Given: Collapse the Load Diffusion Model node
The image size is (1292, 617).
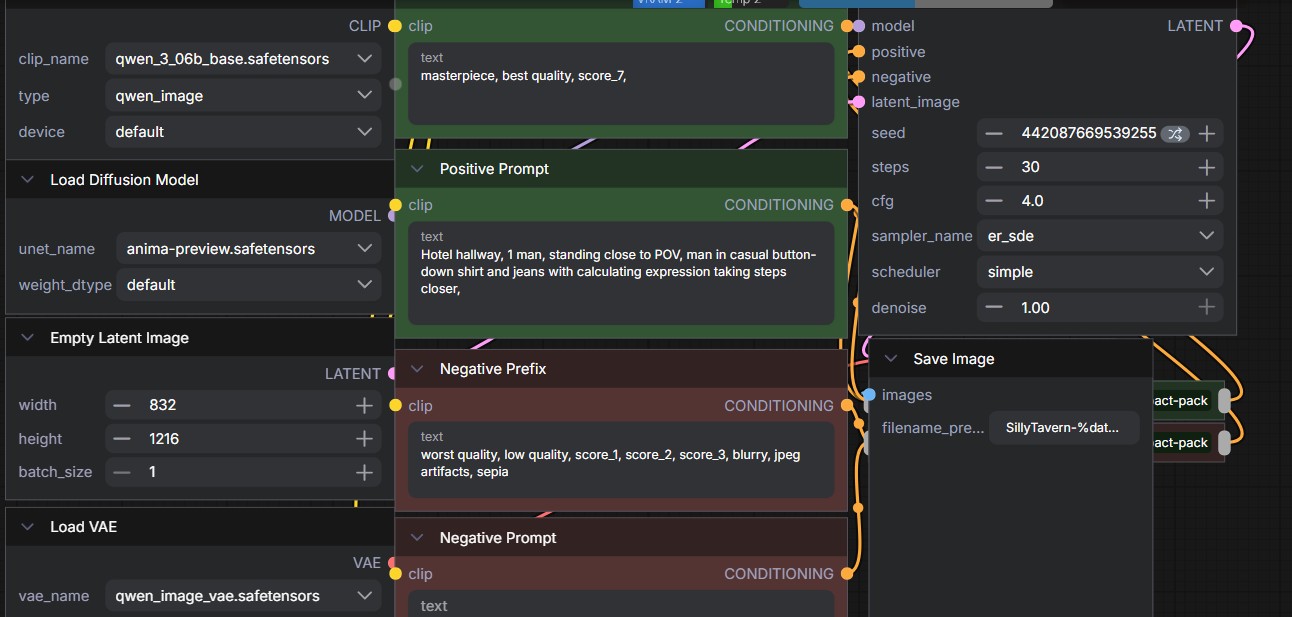Looking at the screenshot, I should click(27, 180).
